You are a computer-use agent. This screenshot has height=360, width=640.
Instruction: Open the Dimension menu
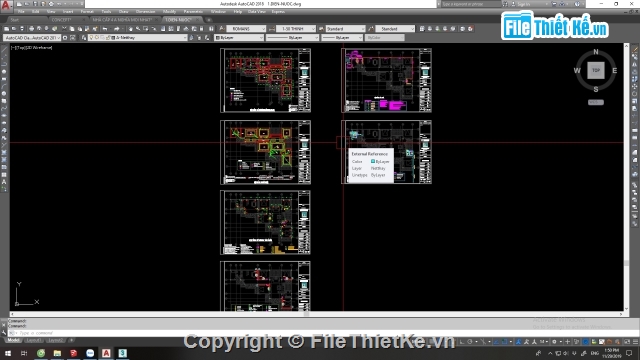145,12
